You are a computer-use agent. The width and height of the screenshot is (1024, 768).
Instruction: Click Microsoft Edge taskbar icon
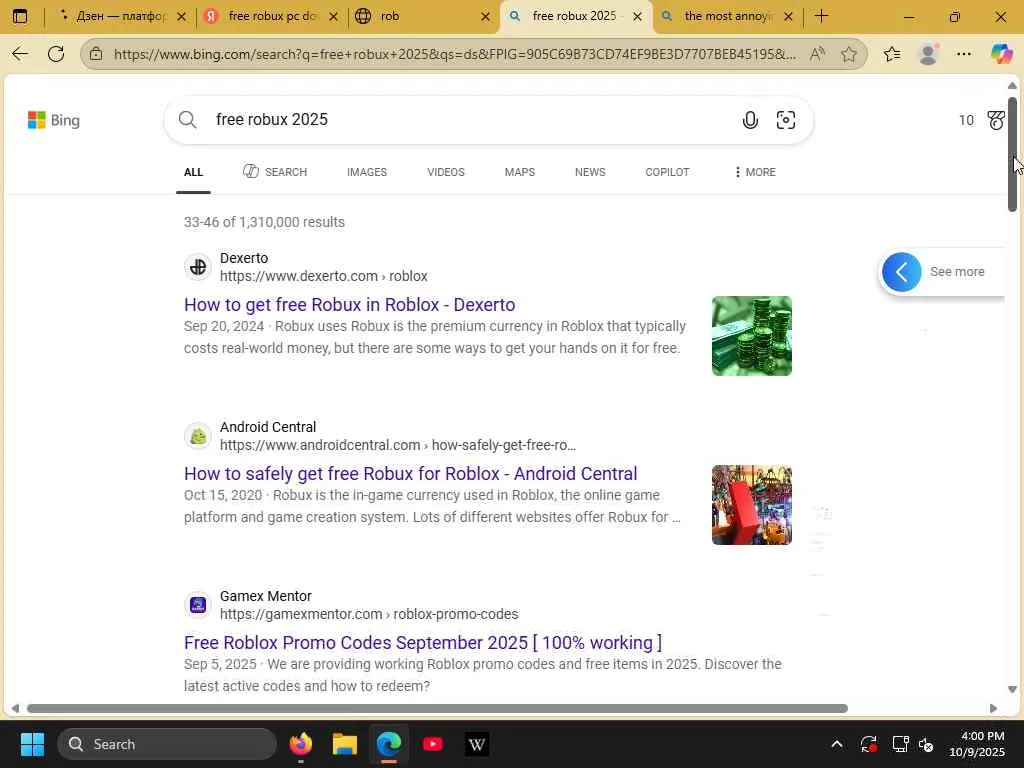coord(389,744)
